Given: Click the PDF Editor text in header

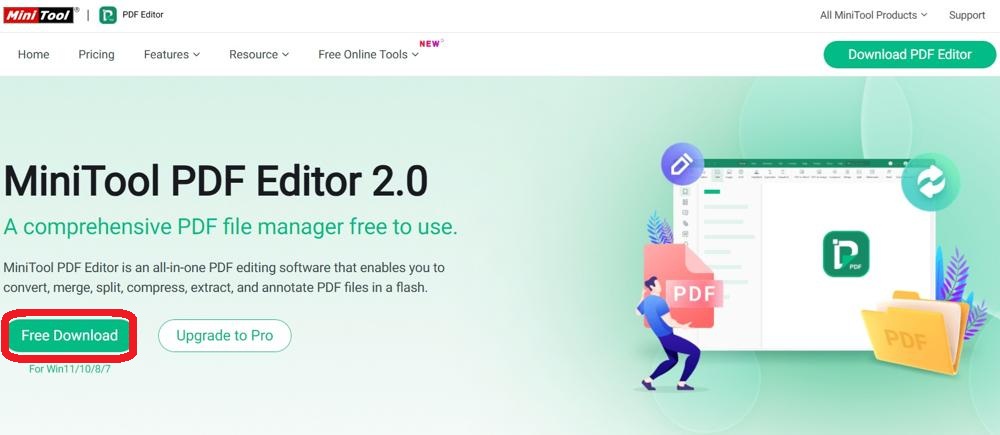Looking at the screenshot, I should [143, 15].
